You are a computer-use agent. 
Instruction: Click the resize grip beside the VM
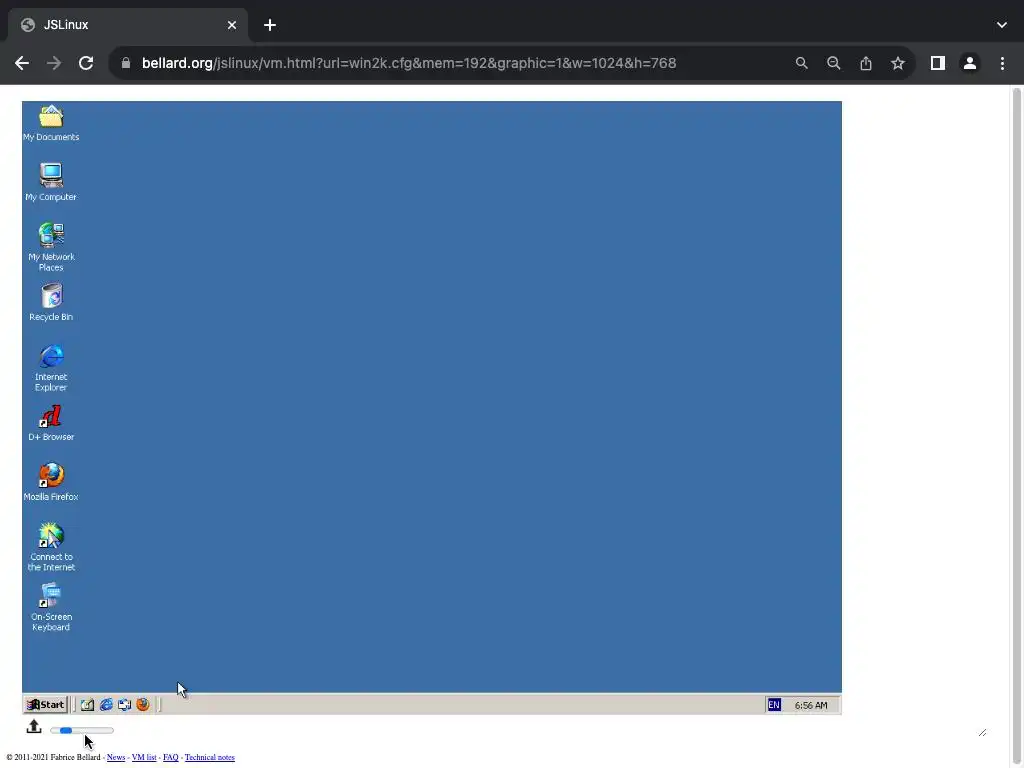pyautogui.click(x=982, y=733)
